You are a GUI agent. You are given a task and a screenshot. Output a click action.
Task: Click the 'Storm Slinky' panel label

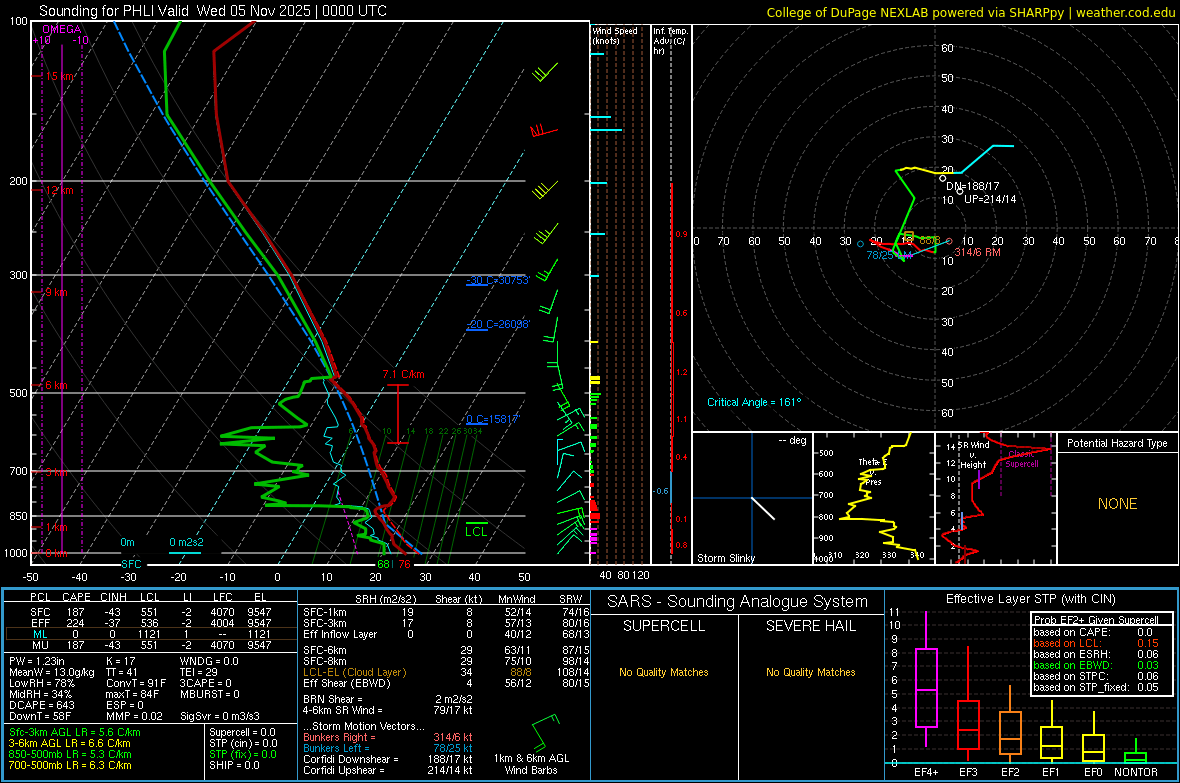[725, 558]
